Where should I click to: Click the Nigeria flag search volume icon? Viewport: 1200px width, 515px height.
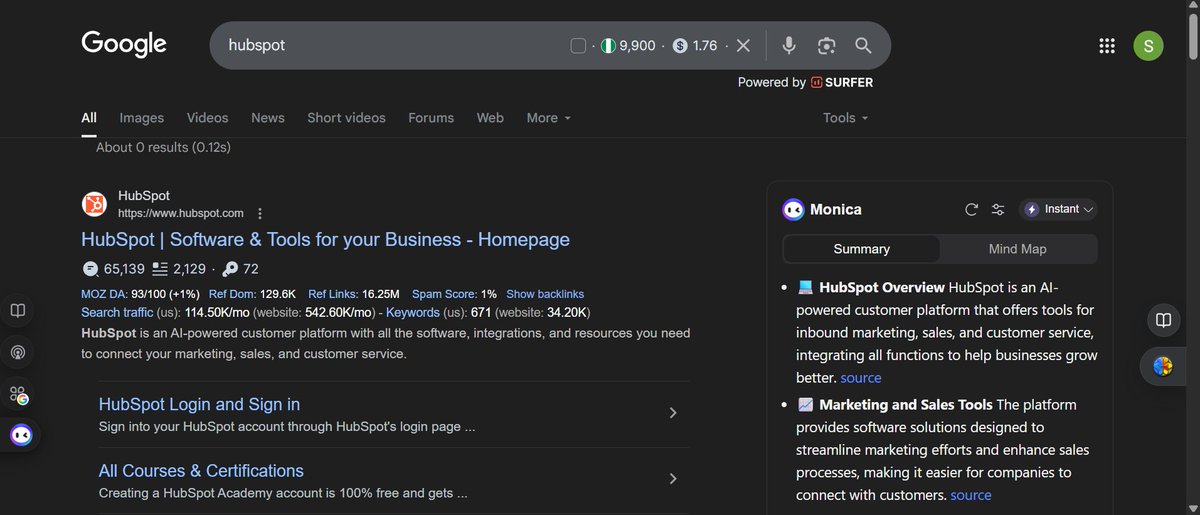pos(607,45)
